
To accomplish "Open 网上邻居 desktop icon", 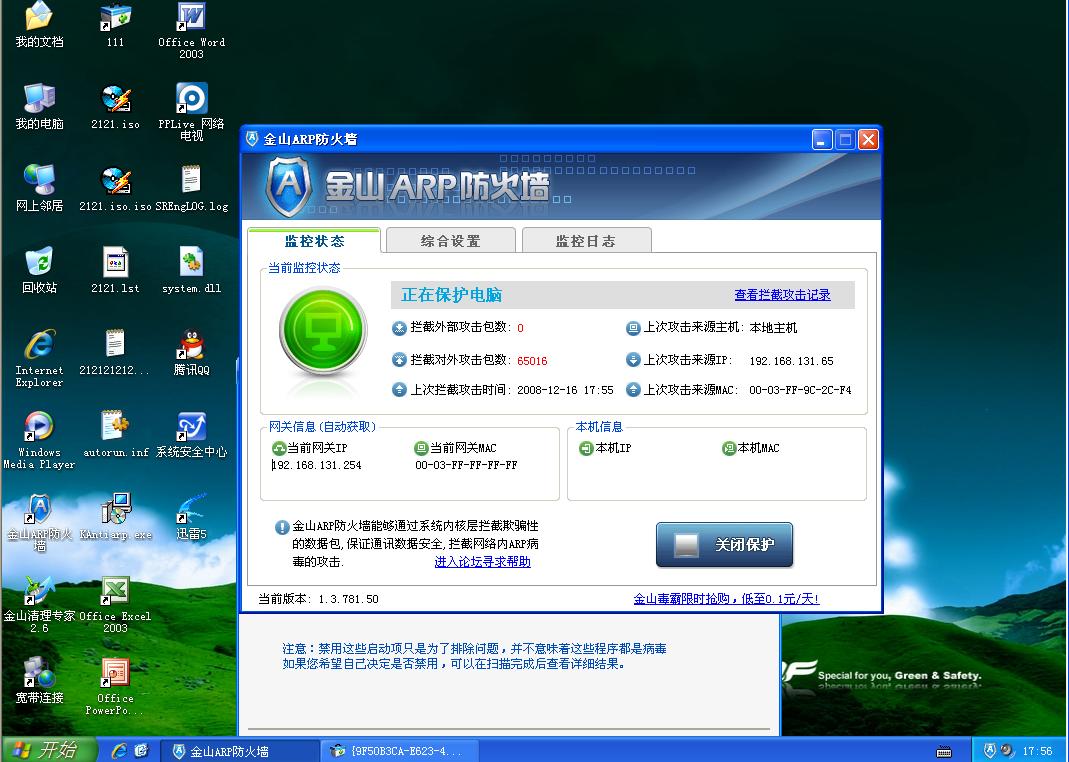I will tap(39, 188).
